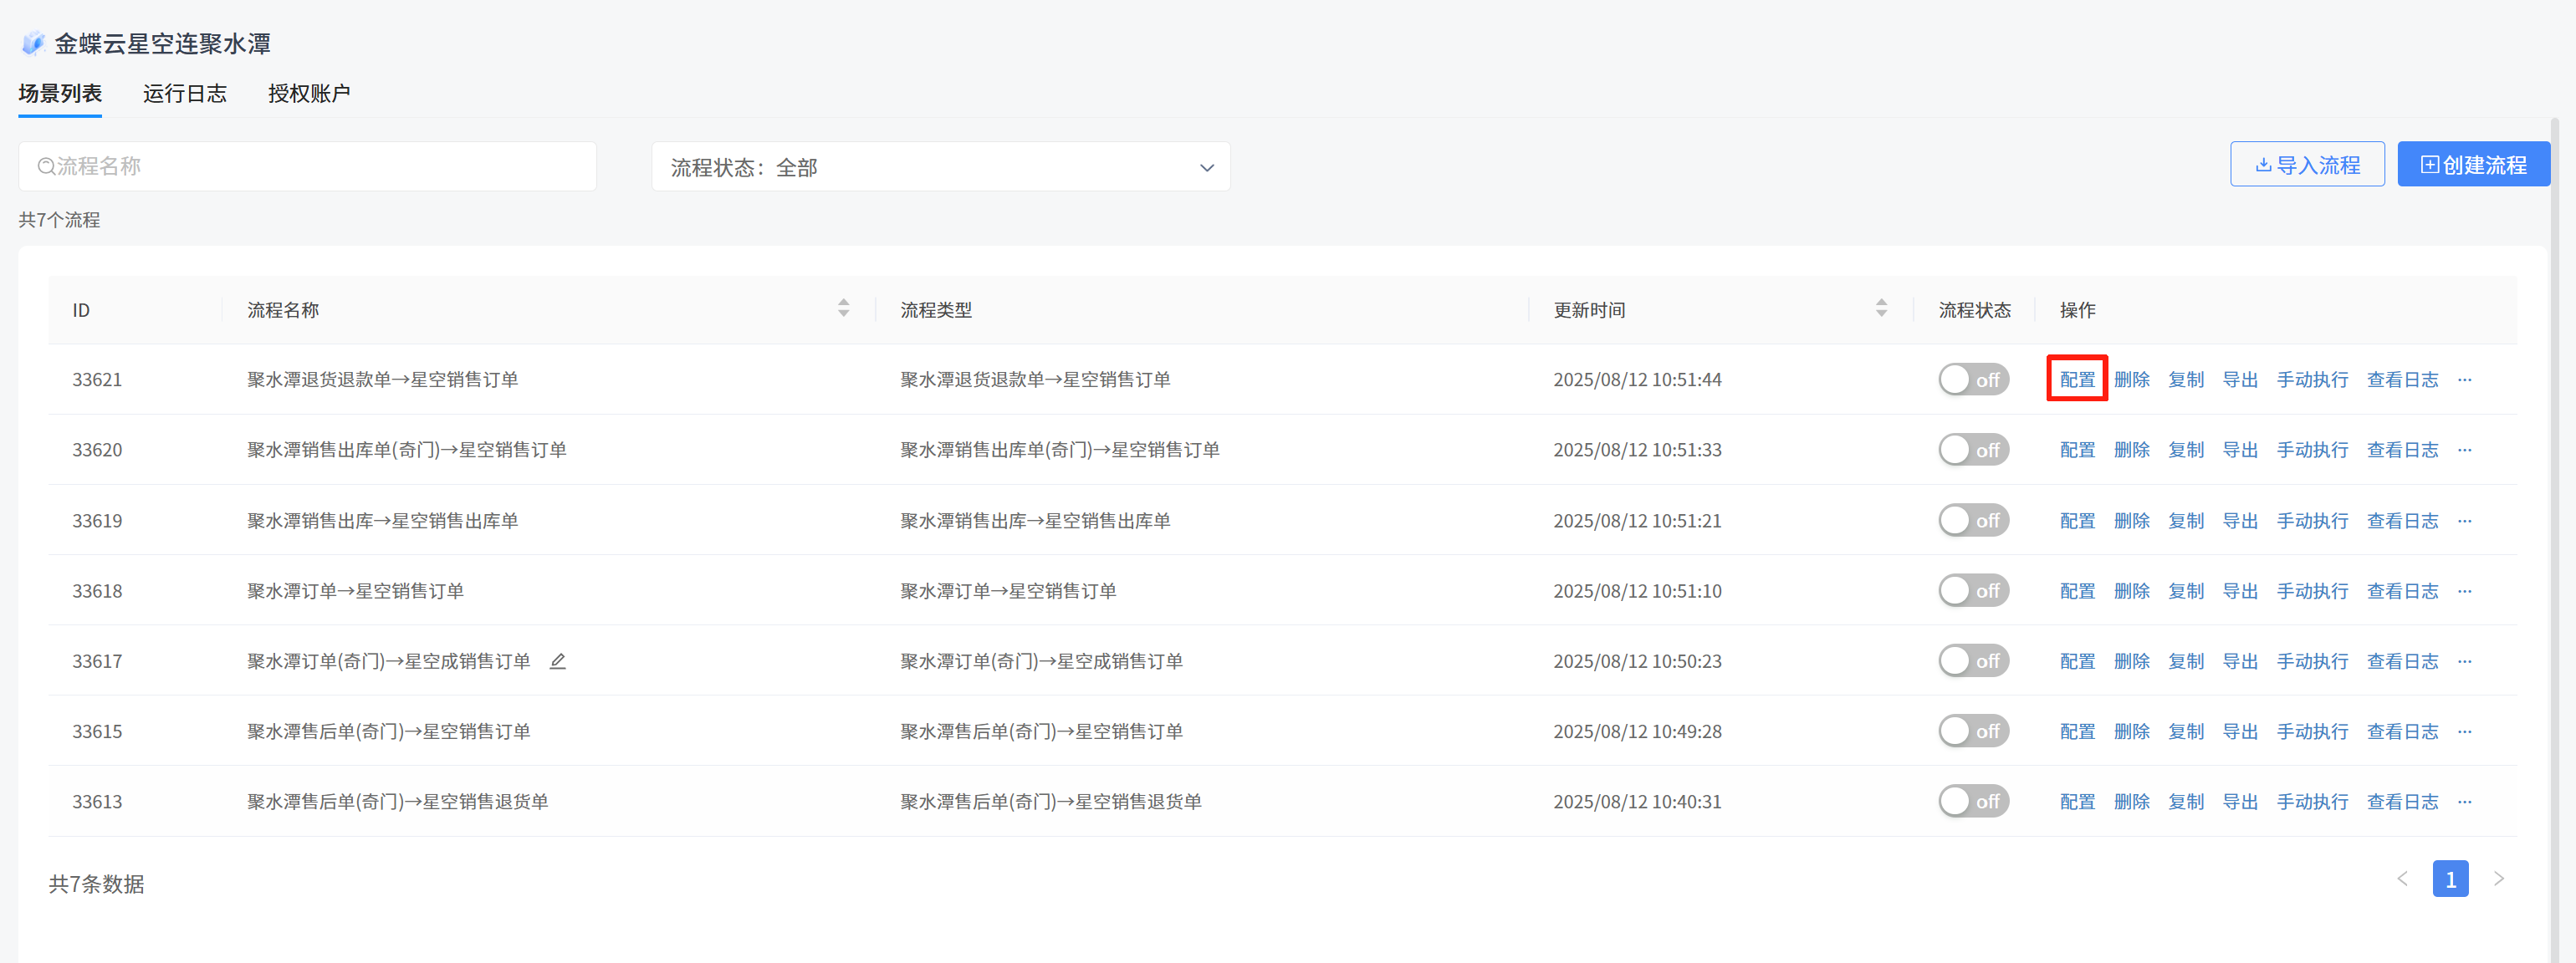Screen dimensions: 2576x963
Task: Click 手动执行 for flow 33620
Action: 2312,450
